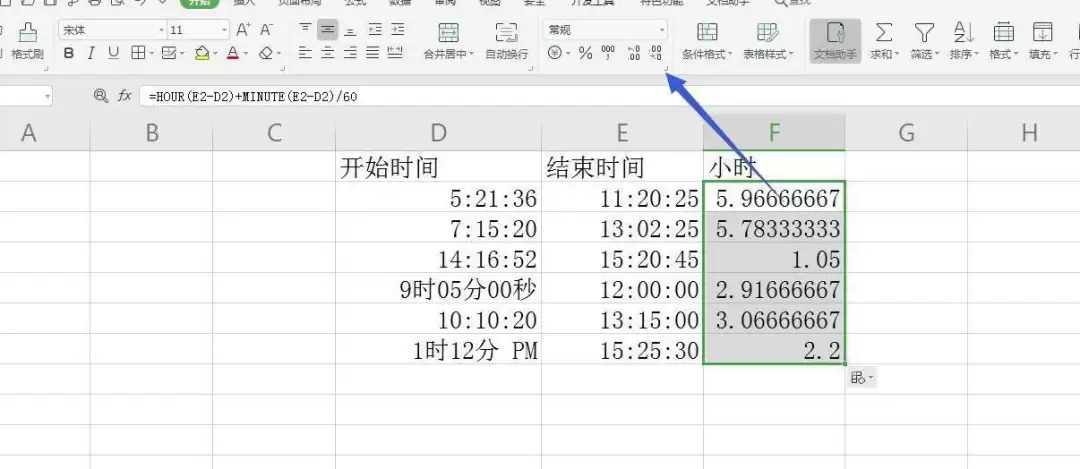The height and width of the screenshot is (469, 1080).
Task: Apply the percent style (%) format
Action: click(x=585, y=53)
